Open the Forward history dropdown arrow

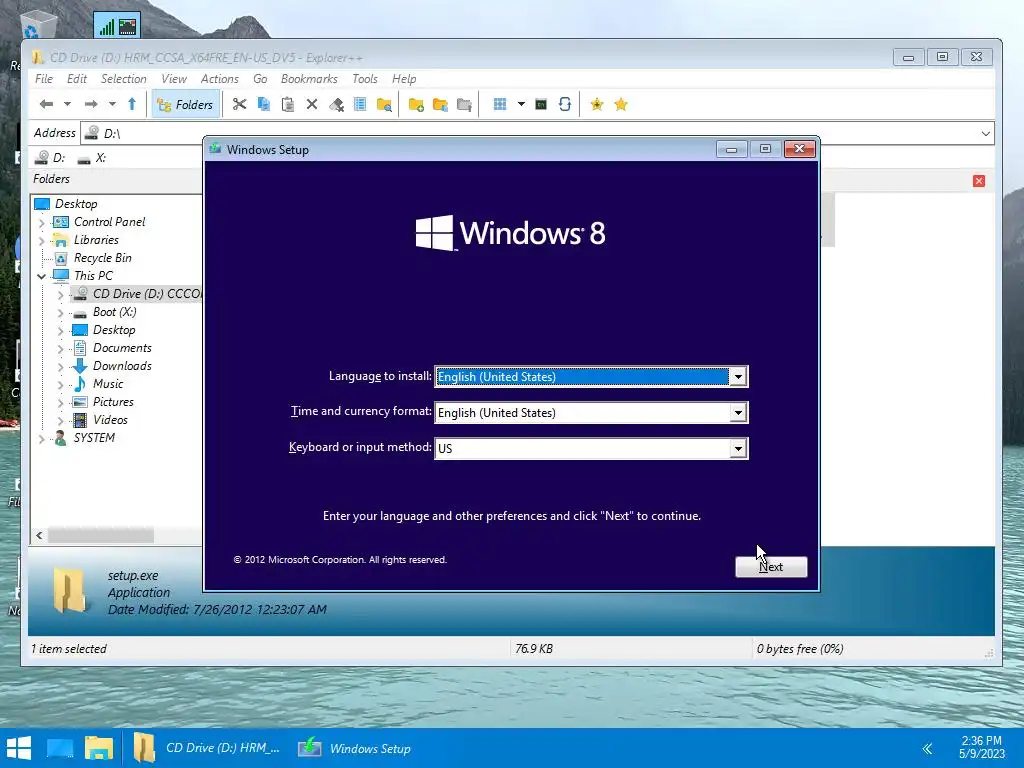click(x=112, y=104)
